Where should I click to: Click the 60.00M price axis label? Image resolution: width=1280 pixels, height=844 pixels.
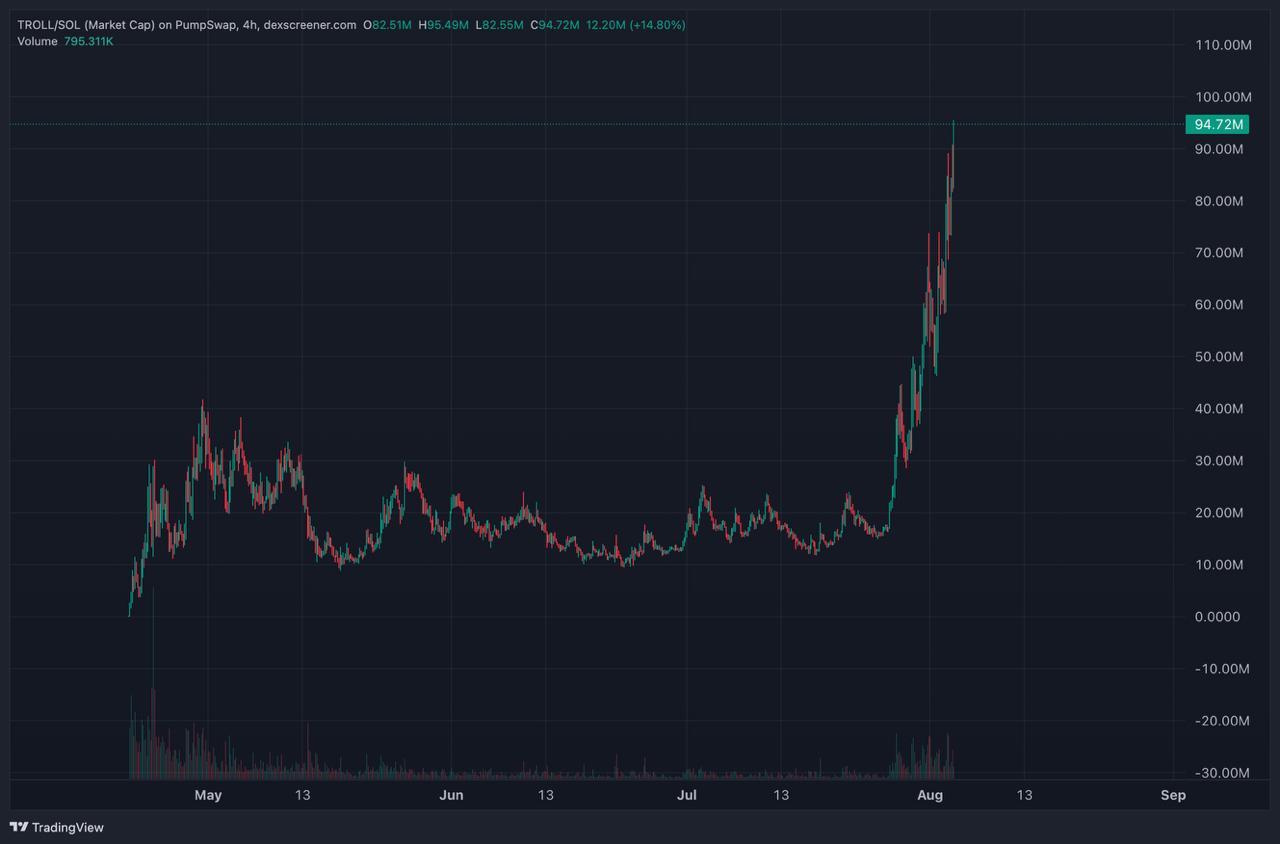(1219, 305)
